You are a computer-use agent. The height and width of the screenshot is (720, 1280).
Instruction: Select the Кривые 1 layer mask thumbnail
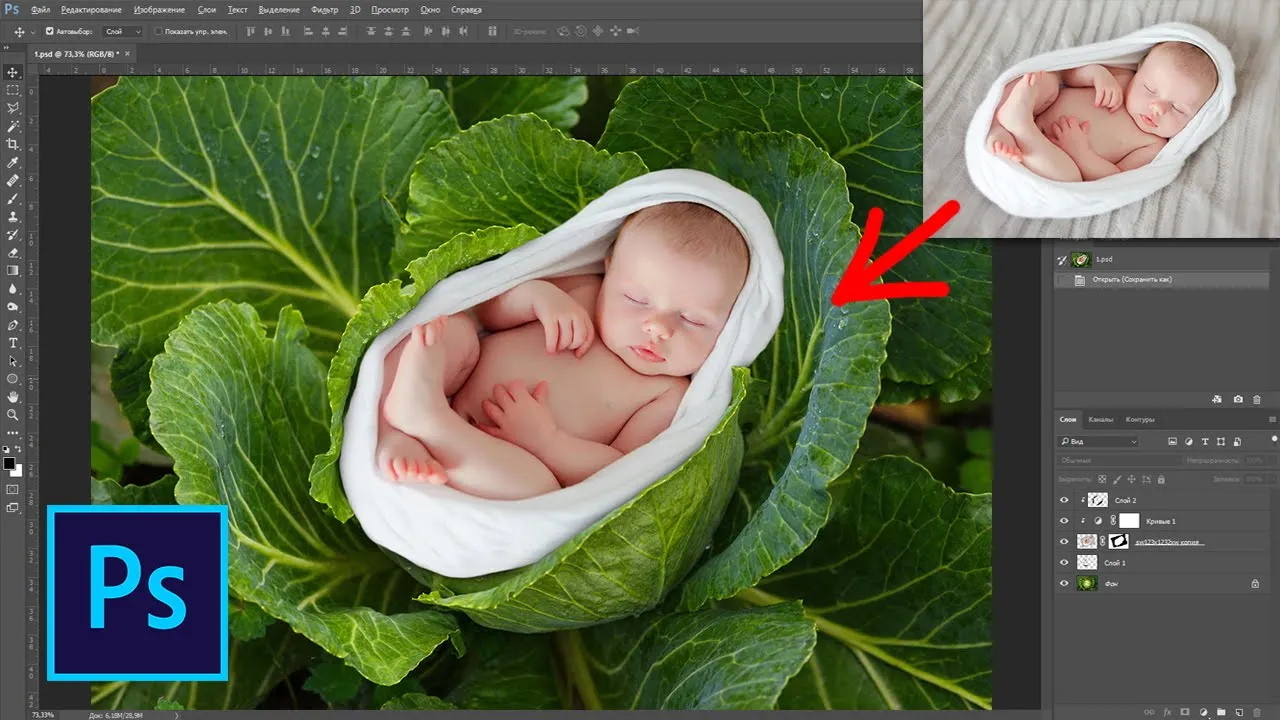click(x=1129, y=520)
